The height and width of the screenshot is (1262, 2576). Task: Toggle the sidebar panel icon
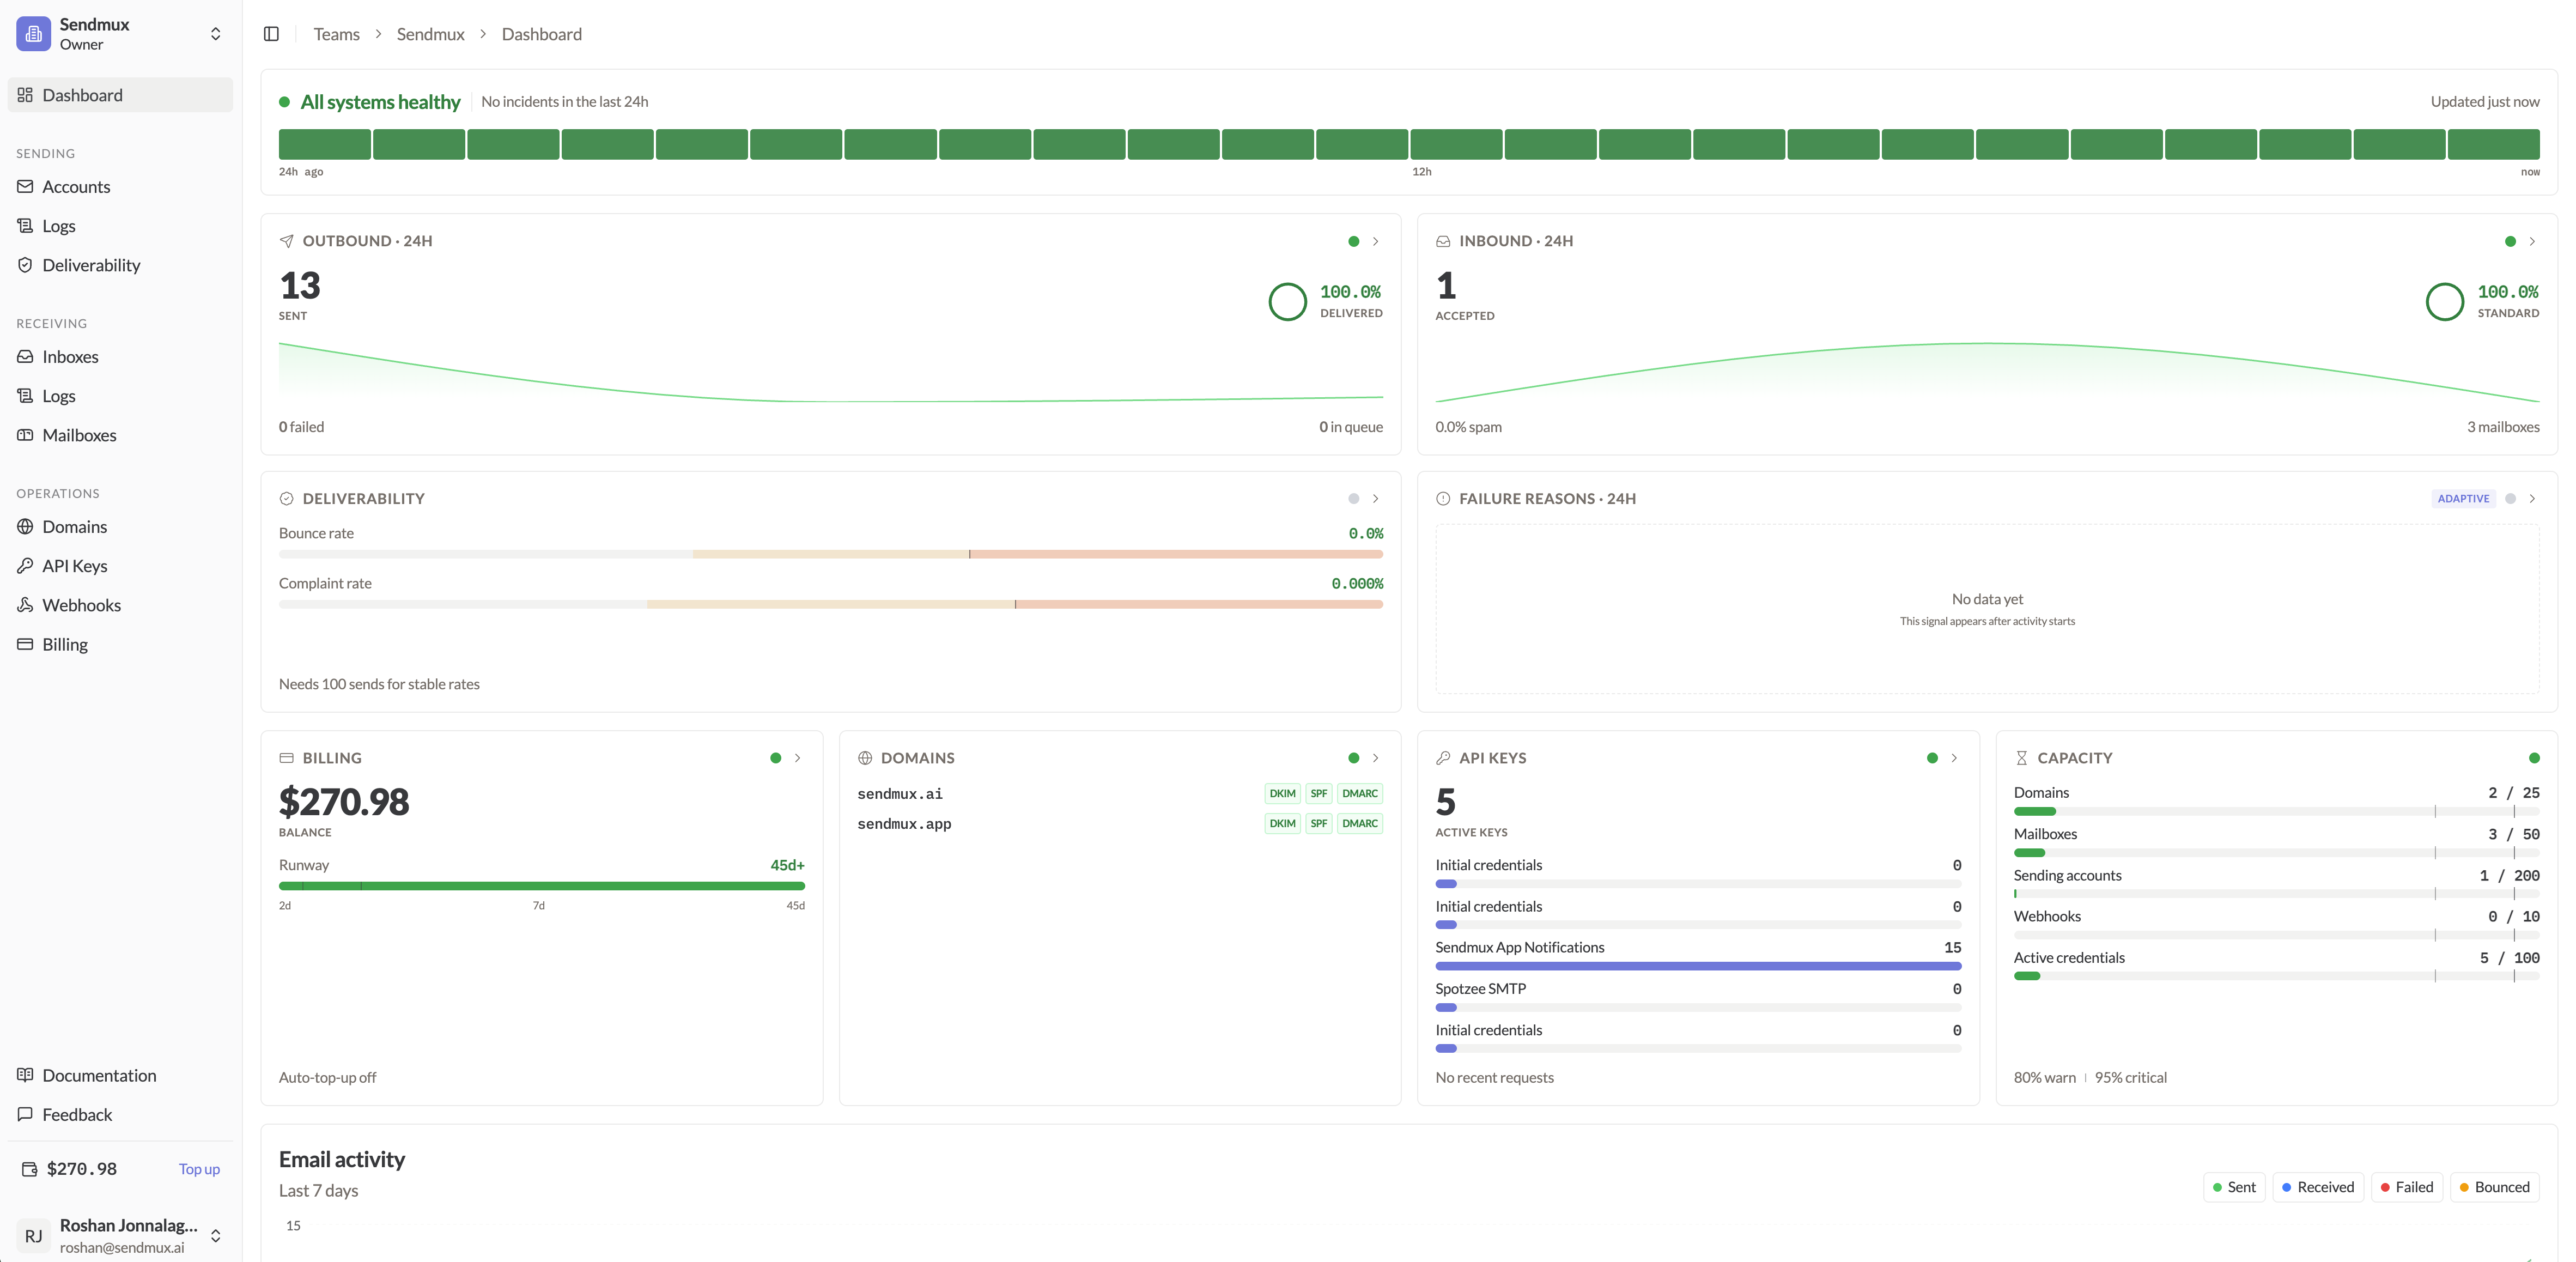271,34
